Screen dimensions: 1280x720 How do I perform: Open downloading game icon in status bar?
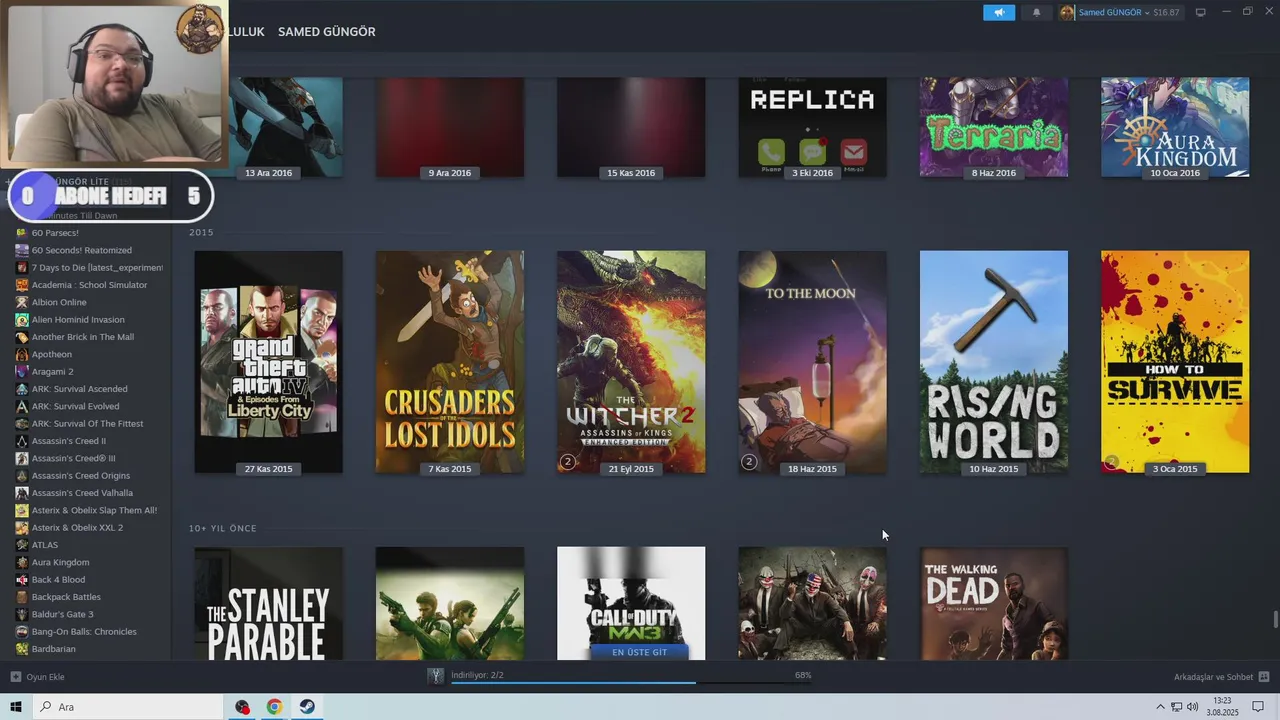click(436, 676)
